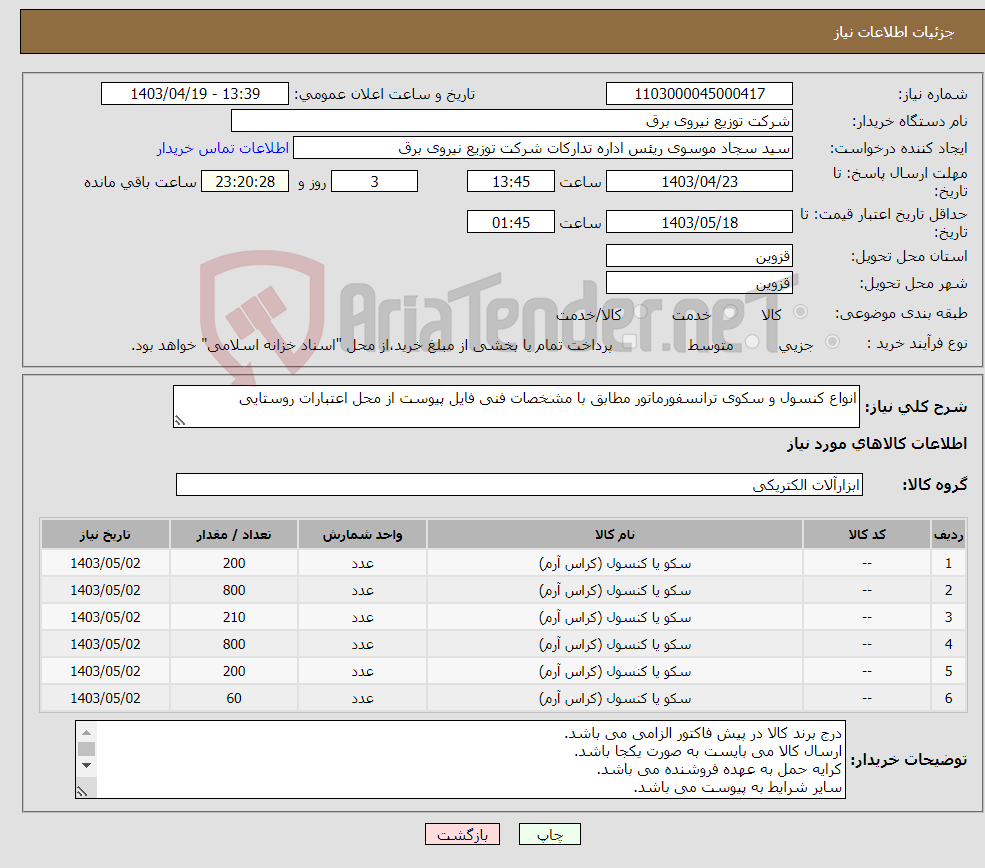Click date 1403/05/02 in row 6
The width and height of the screenshot is (985, 868).
click(106, 698)
